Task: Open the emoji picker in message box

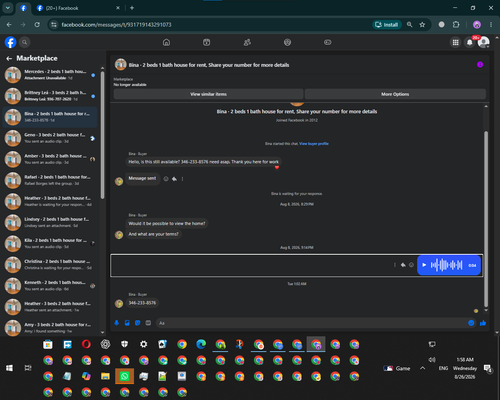Action: coord(471,323)
